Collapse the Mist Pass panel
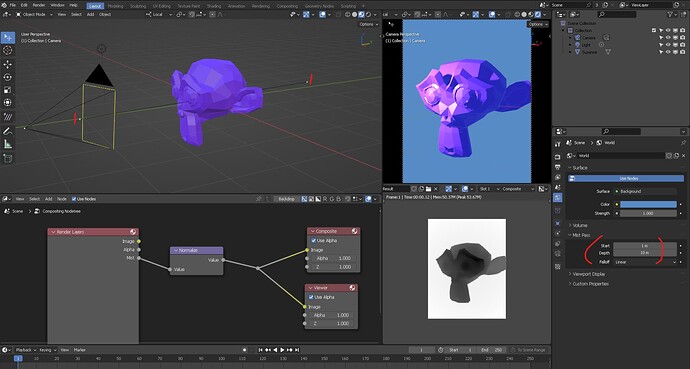Image resolution: width=690 pixels, height=369 pixels. [580, 235]
